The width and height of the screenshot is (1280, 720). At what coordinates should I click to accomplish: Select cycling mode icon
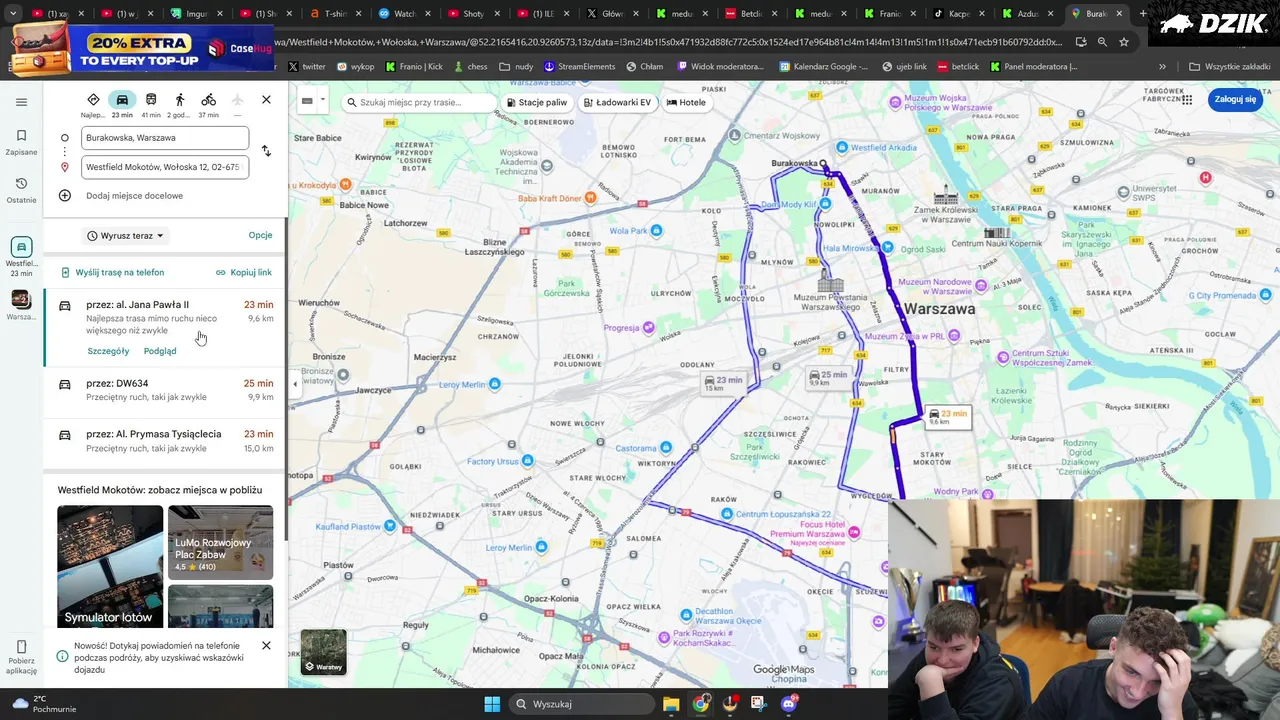[208, 100]
